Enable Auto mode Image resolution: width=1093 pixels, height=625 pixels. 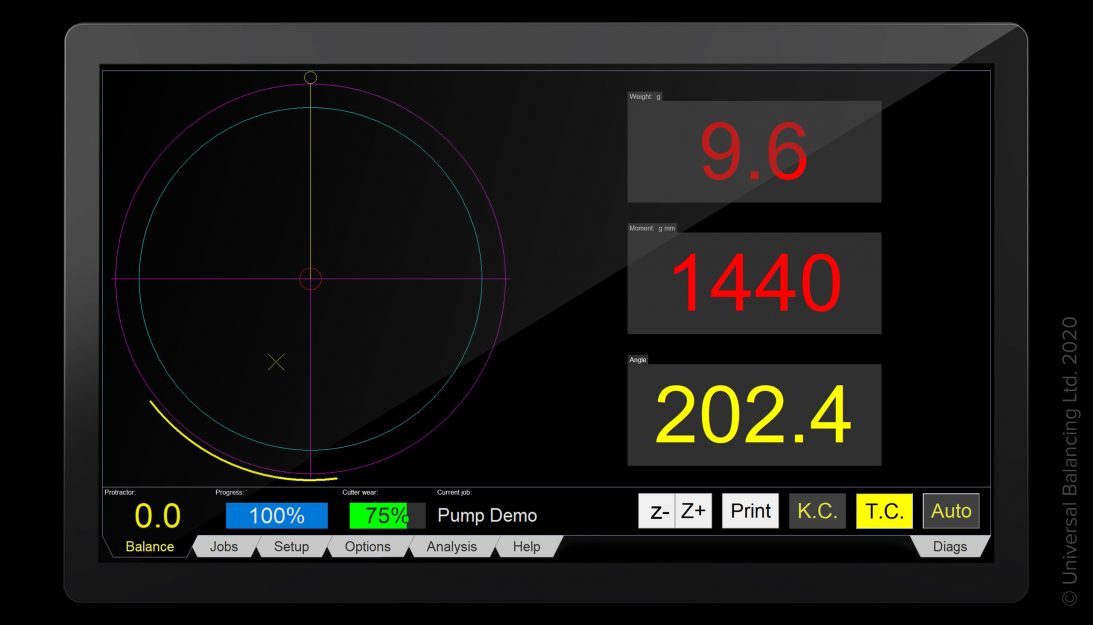(951, 511)
